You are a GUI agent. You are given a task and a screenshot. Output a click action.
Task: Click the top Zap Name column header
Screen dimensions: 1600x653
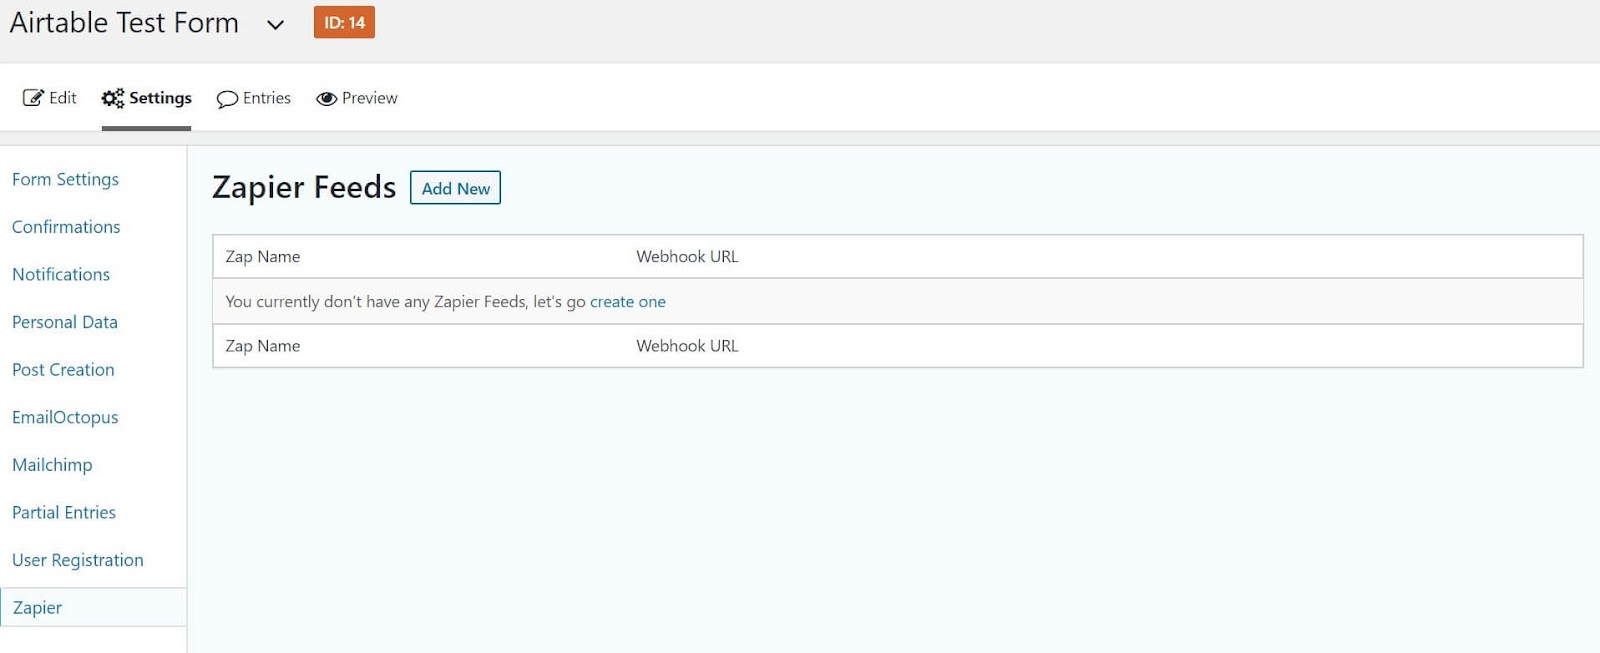tap(263, 256)
